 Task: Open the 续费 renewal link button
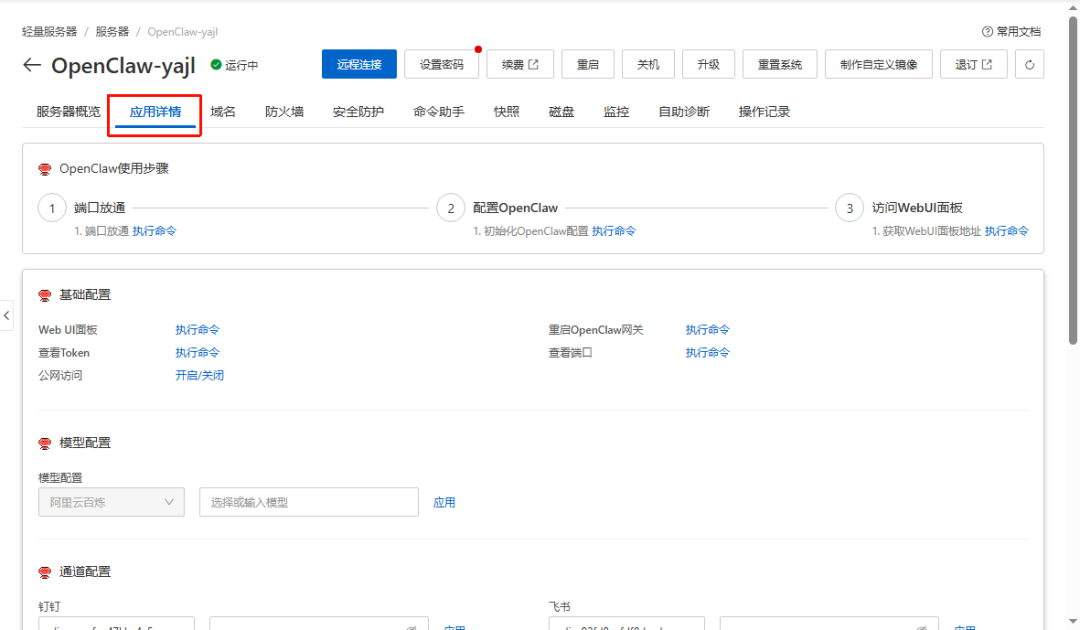519,64
